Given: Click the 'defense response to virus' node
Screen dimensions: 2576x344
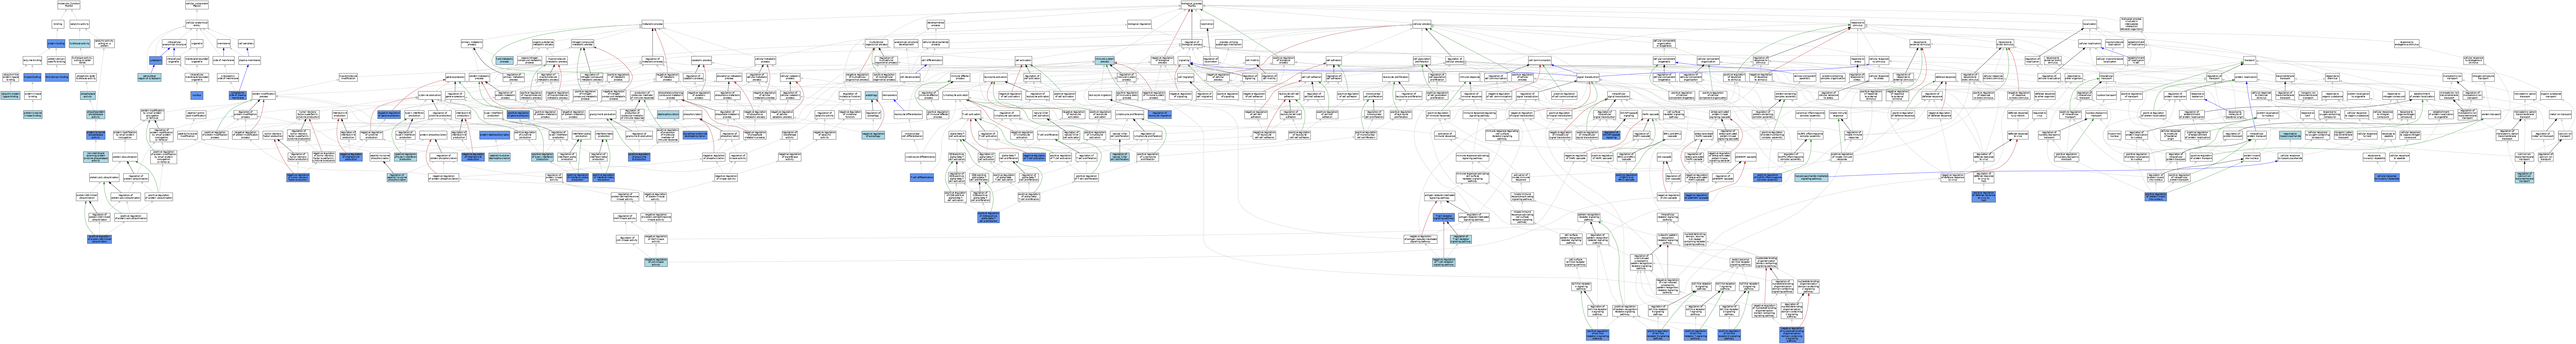Looking at the screenshot, I should (2018, 135).
